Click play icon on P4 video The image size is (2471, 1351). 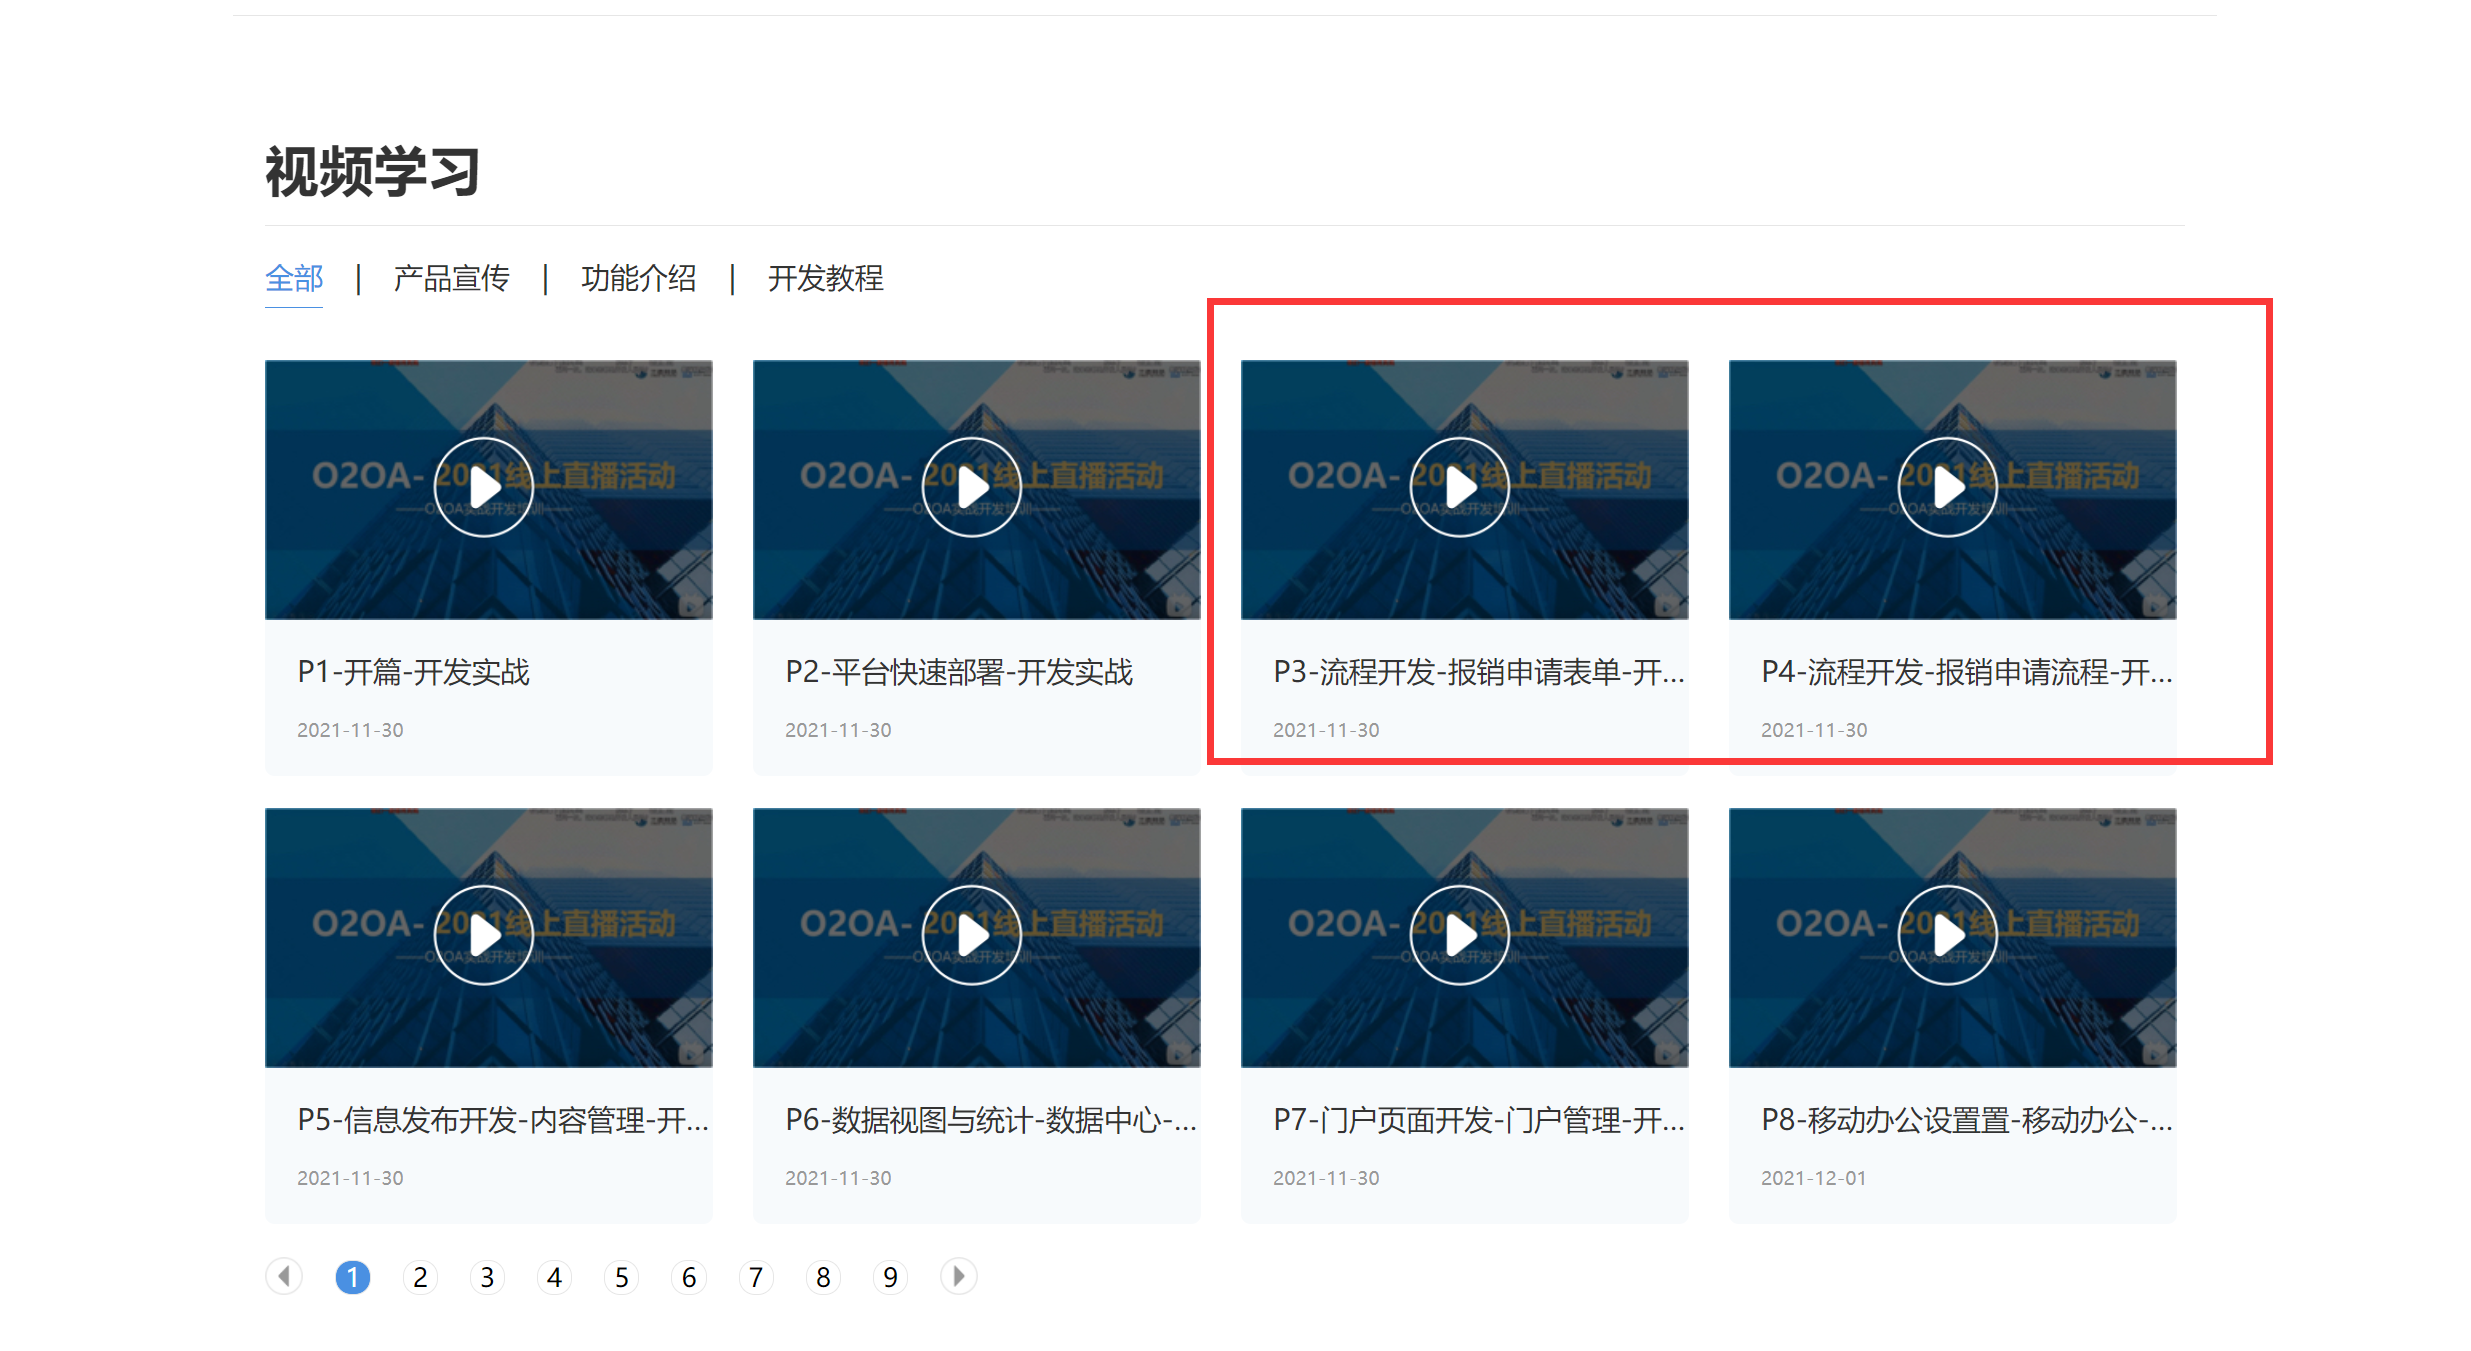tap(1948, 488)
